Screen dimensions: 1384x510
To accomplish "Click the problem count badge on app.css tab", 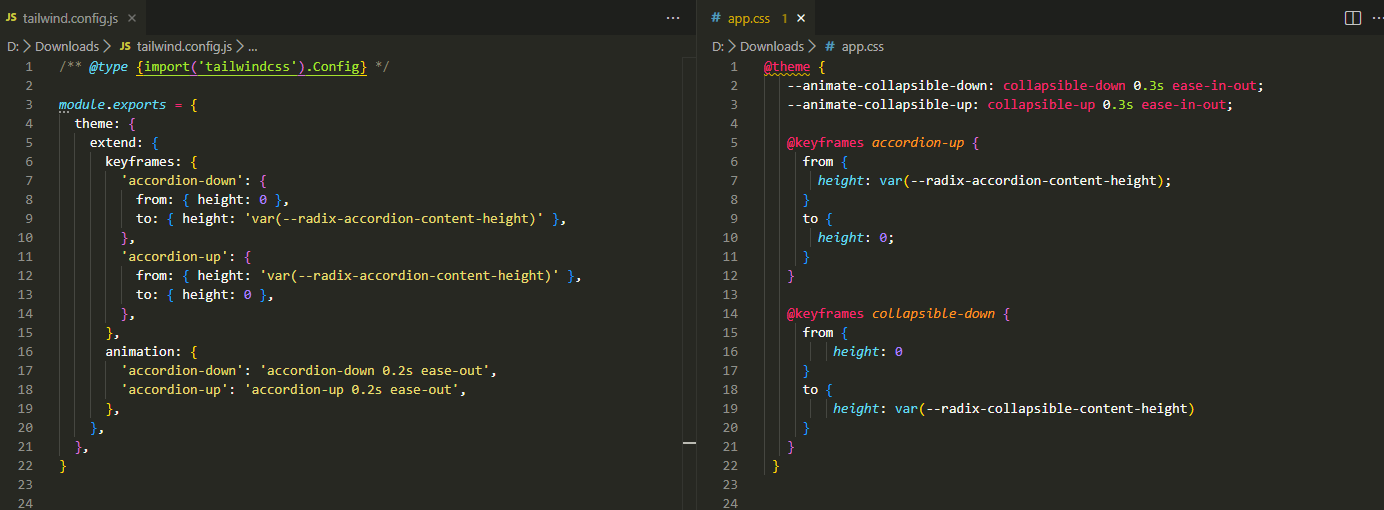I will tap(785, 18).
